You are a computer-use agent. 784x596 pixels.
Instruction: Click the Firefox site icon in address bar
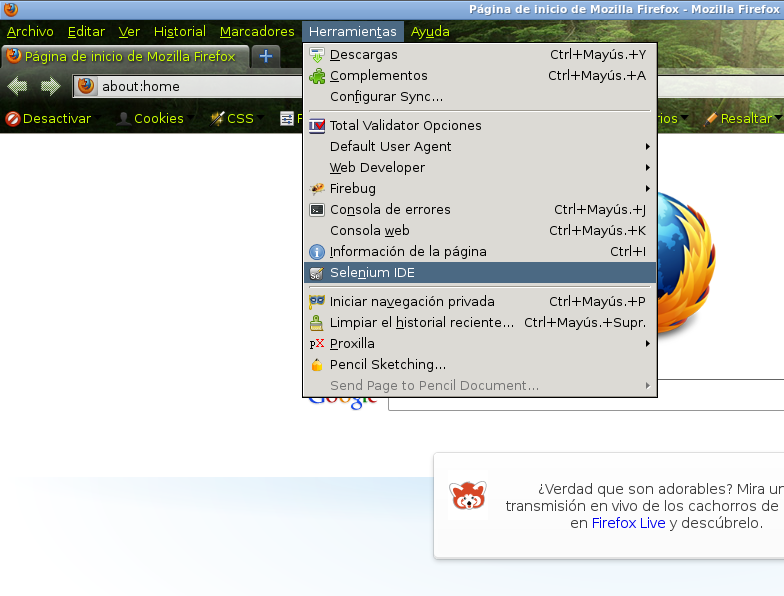point(86,86)
